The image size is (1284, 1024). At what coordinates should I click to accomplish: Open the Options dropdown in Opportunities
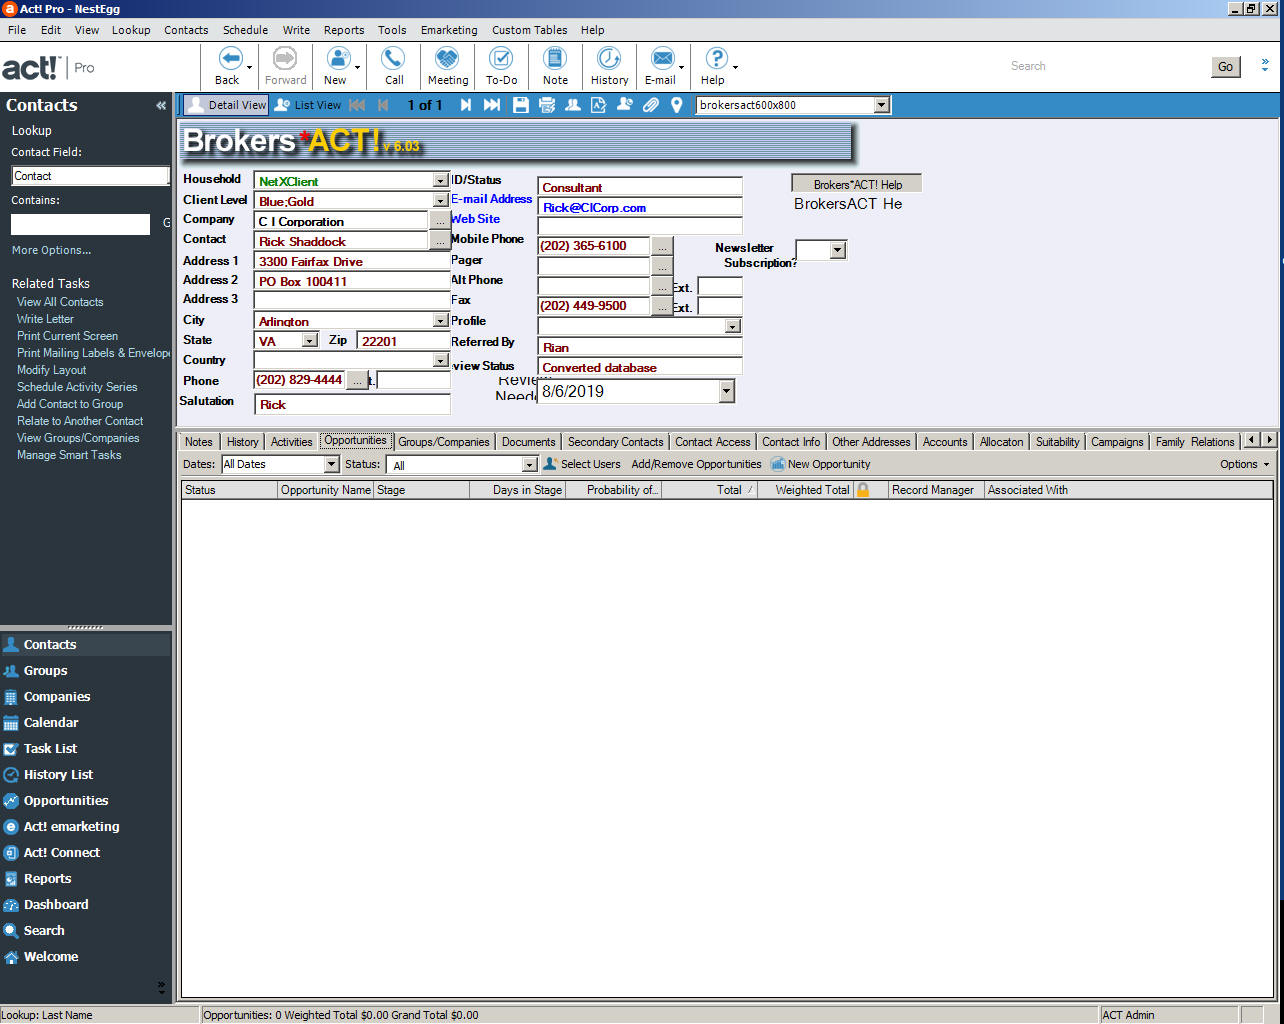coord(1244,464)
